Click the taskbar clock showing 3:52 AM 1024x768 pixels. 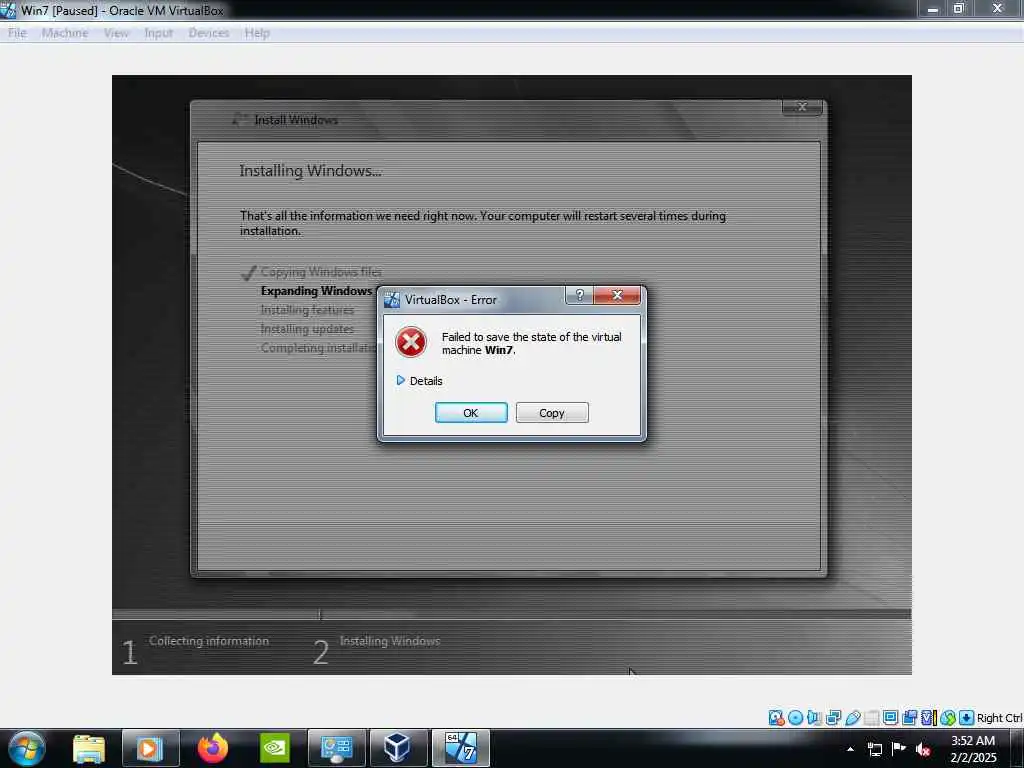[973, 749]
